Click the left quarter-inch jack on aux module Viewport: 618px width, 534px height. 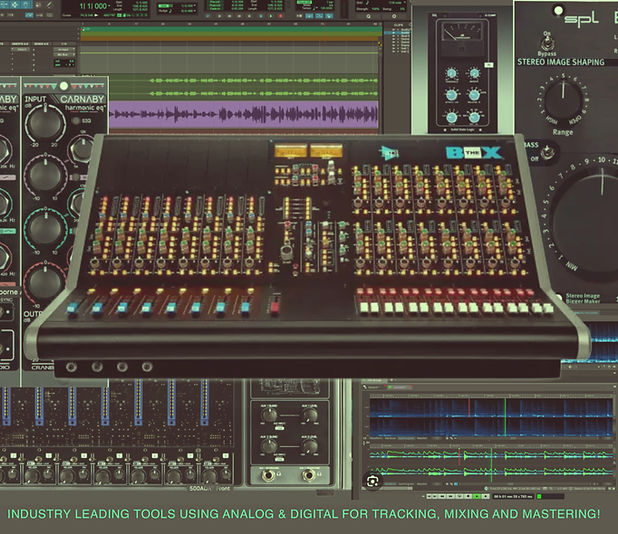click(269, 476)
